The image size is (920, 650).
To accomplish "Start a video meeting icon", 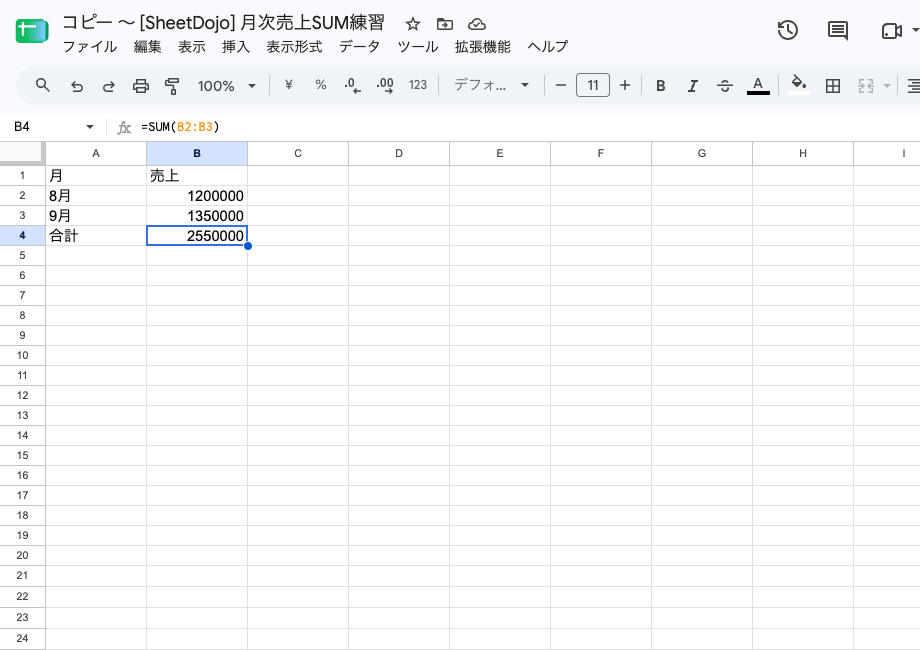I will pyautogui.click(x=891, y=31).
